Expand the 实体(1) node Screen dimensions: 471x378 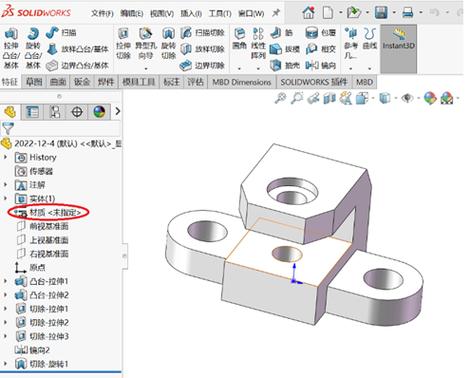coord(5,198)
